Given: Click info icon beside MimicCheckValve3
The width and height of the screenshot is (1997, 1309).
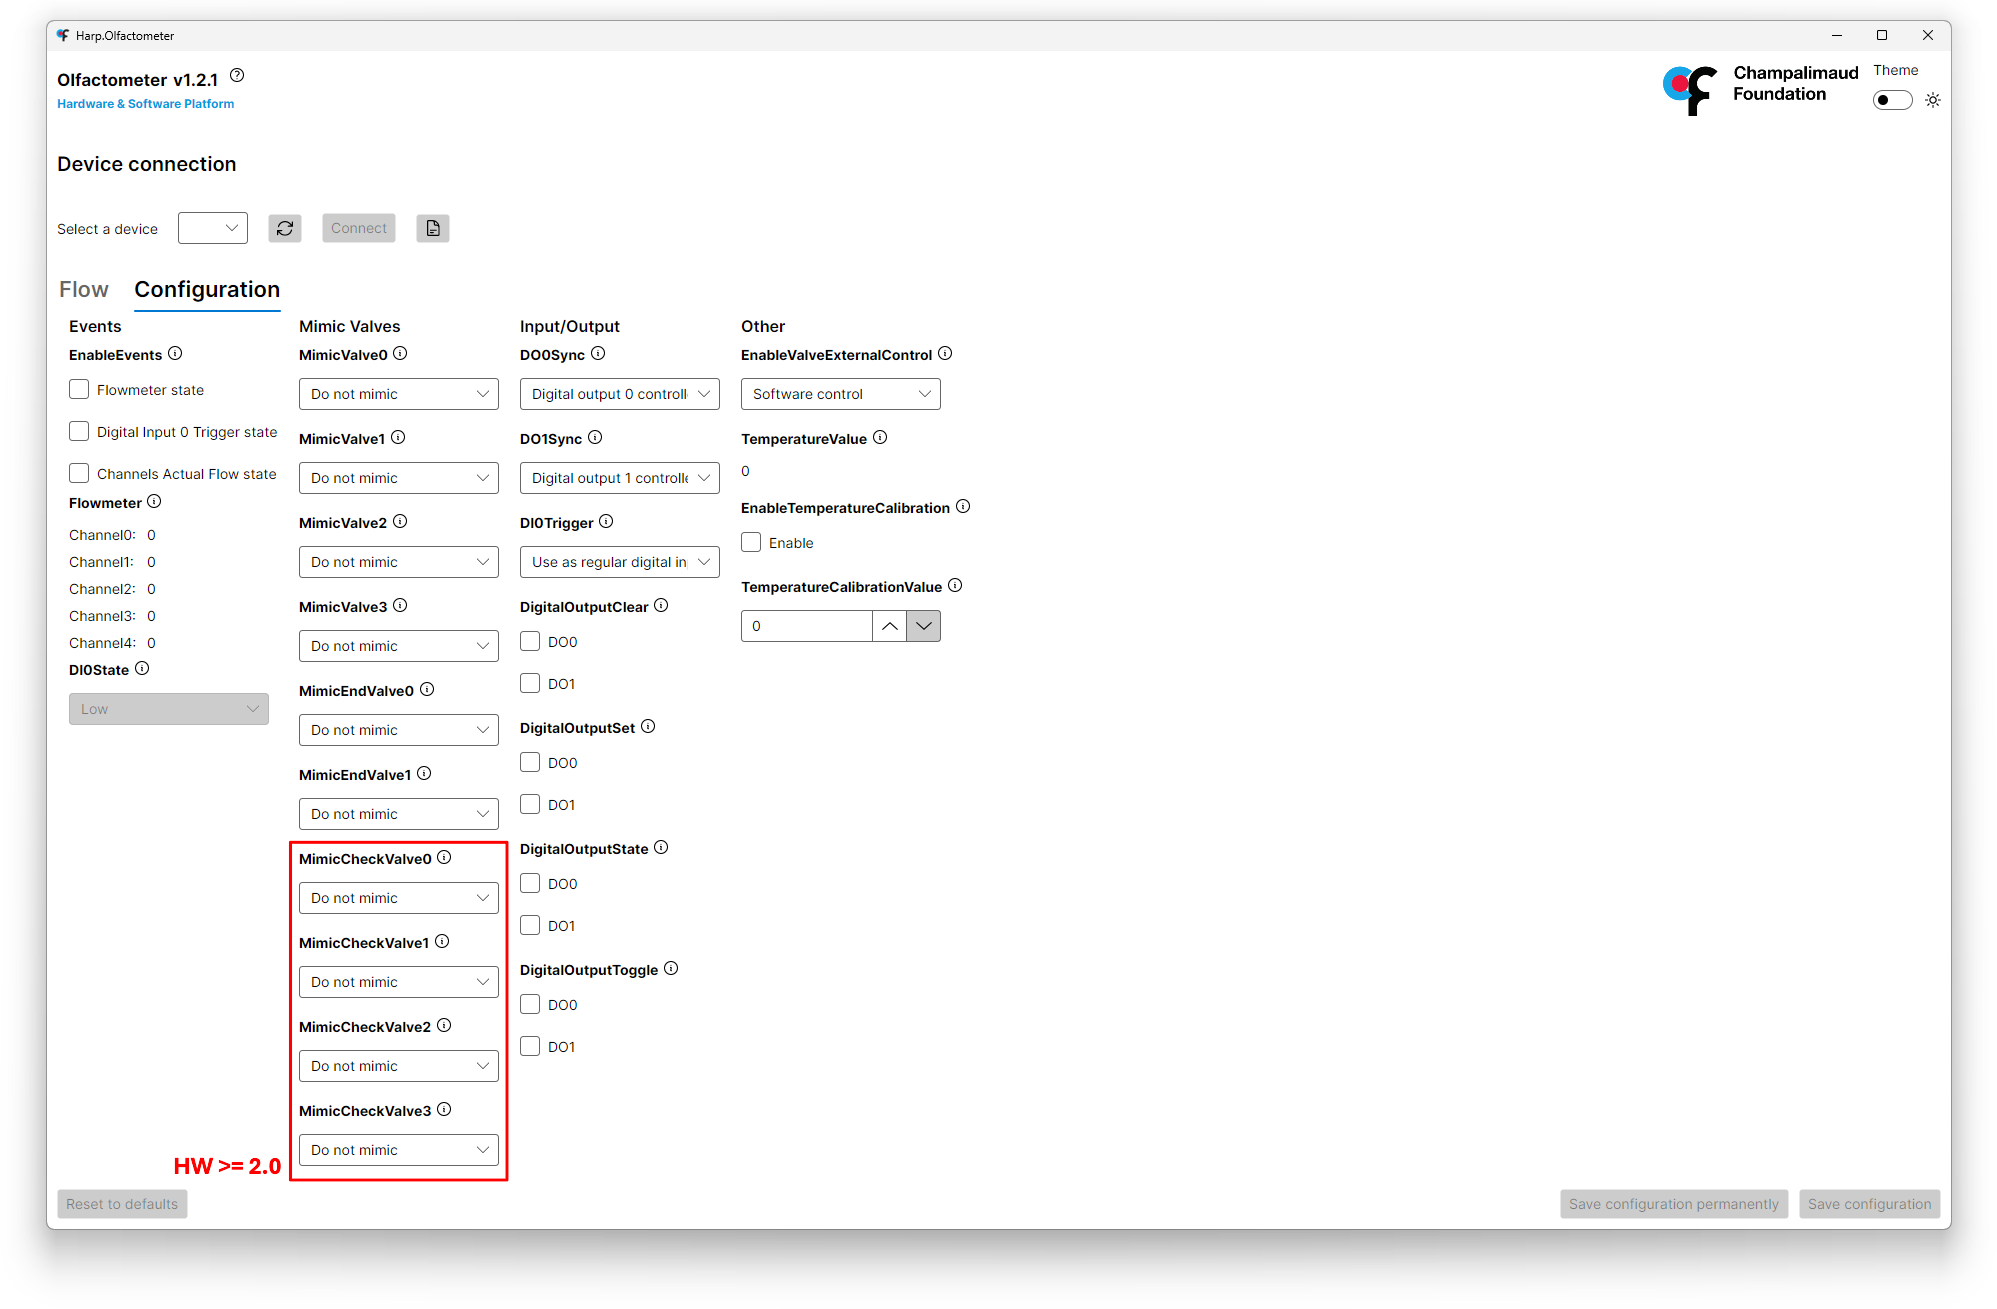Looking at the screenshot, I should pos(444,1110).
